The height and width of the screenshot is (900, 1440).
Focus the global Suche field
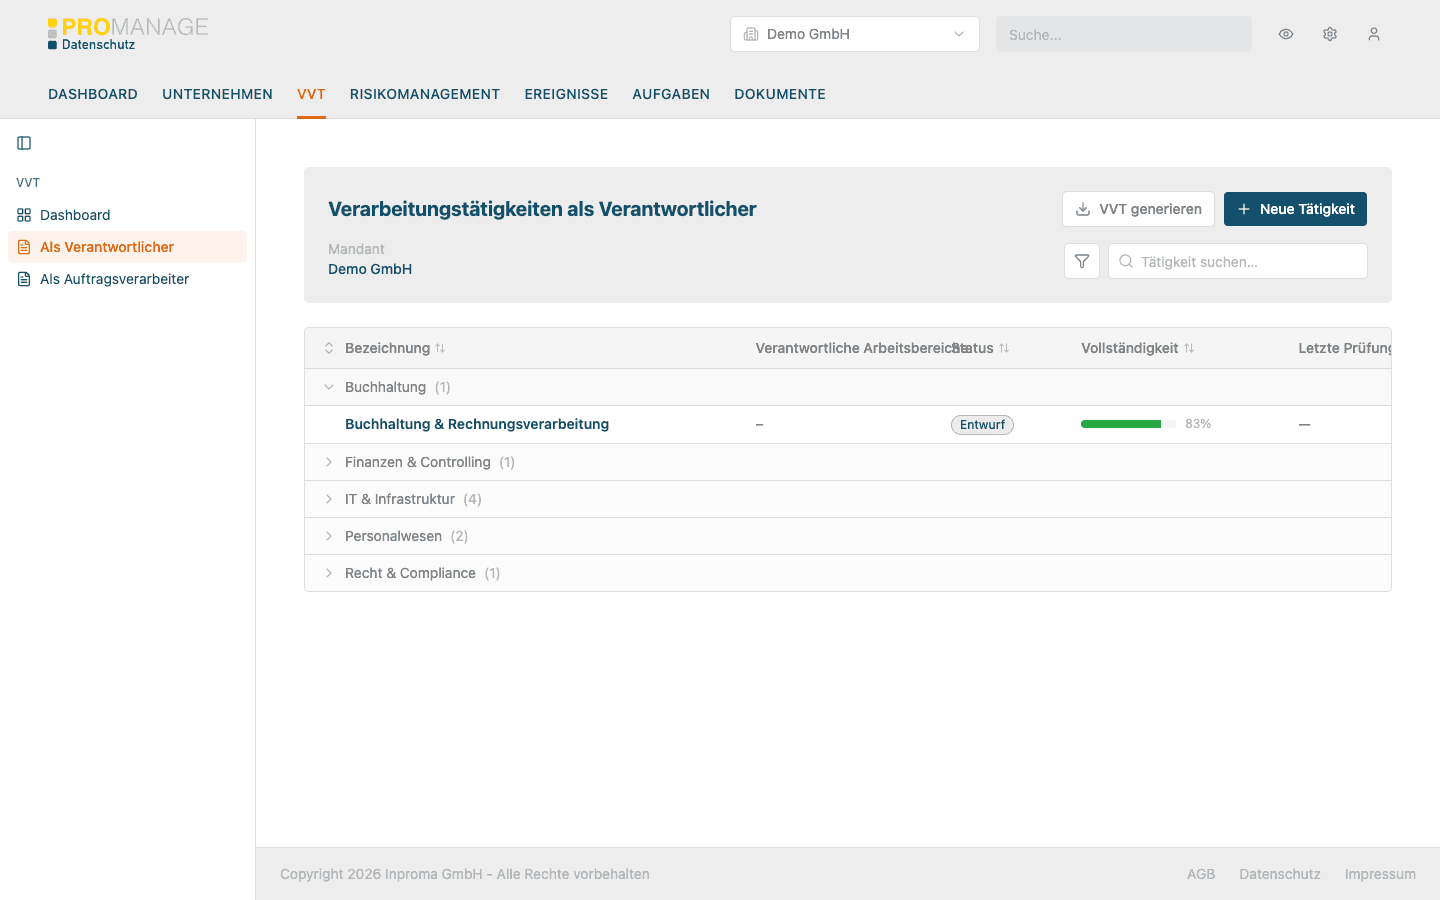[x=1124, y=34]
